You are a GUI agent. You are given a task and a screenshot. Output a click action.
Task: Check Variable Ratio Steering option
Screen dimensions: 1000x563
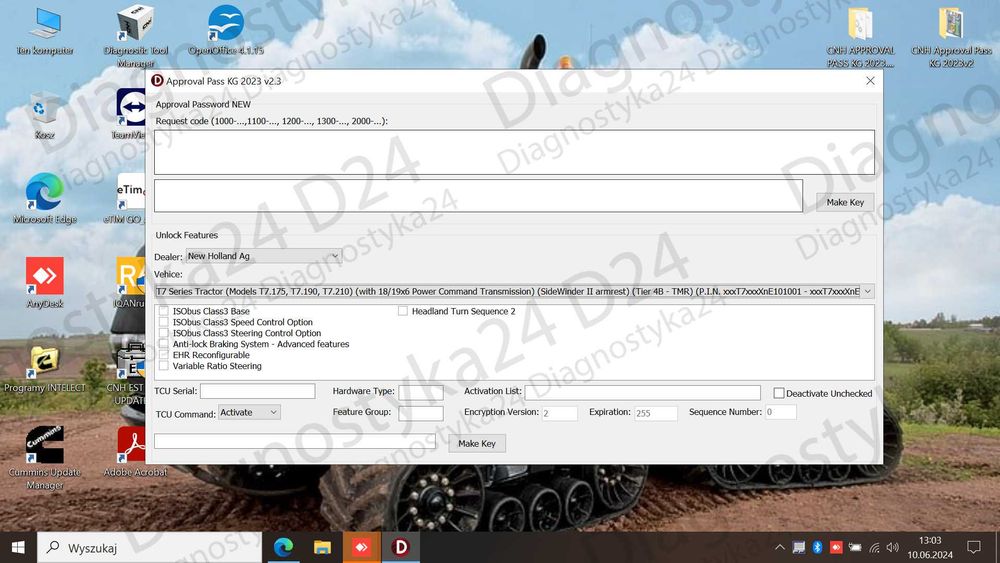(x=164, y=366)
